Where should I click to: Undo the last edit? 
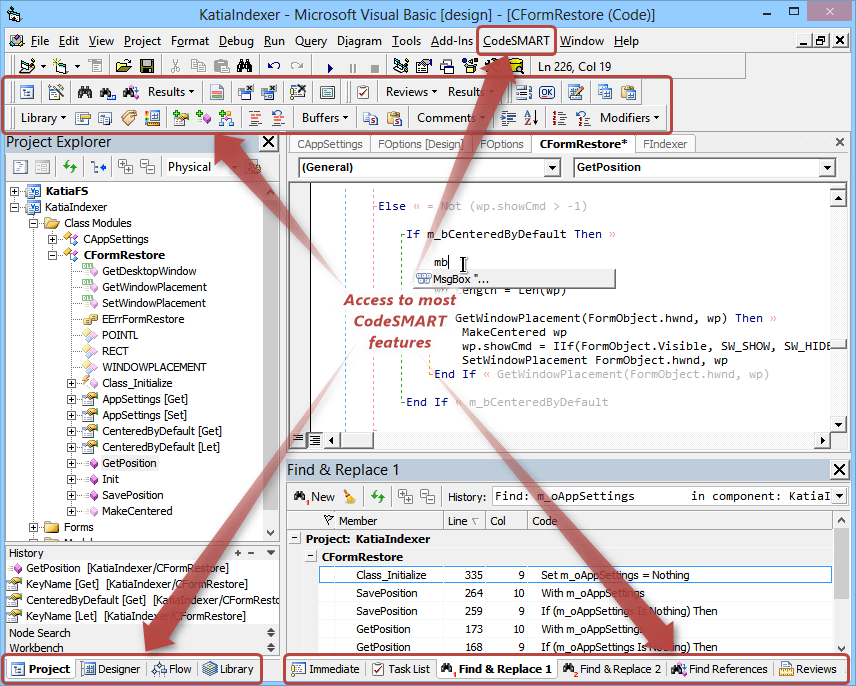coord(272,66)
